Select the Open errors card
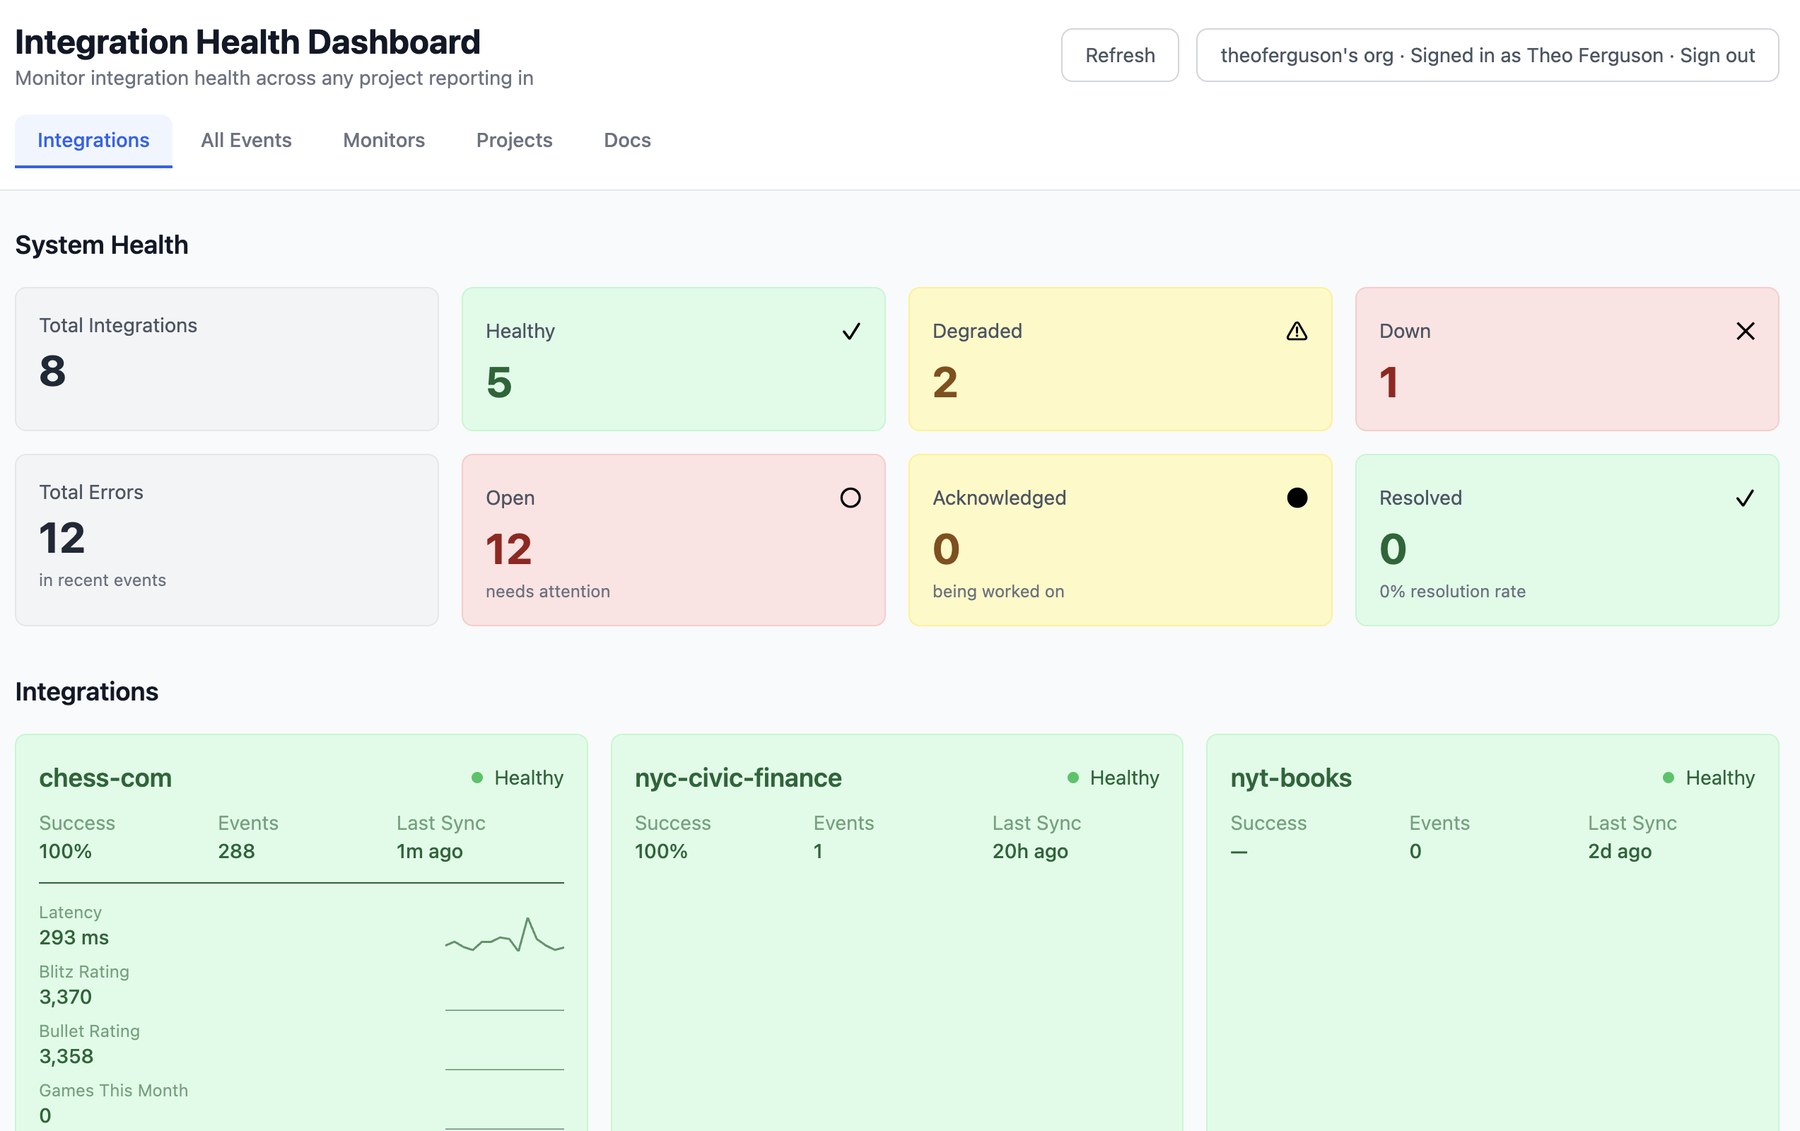The height and width of the screenshot is (1131, 1800). click(x=673, y=540)
